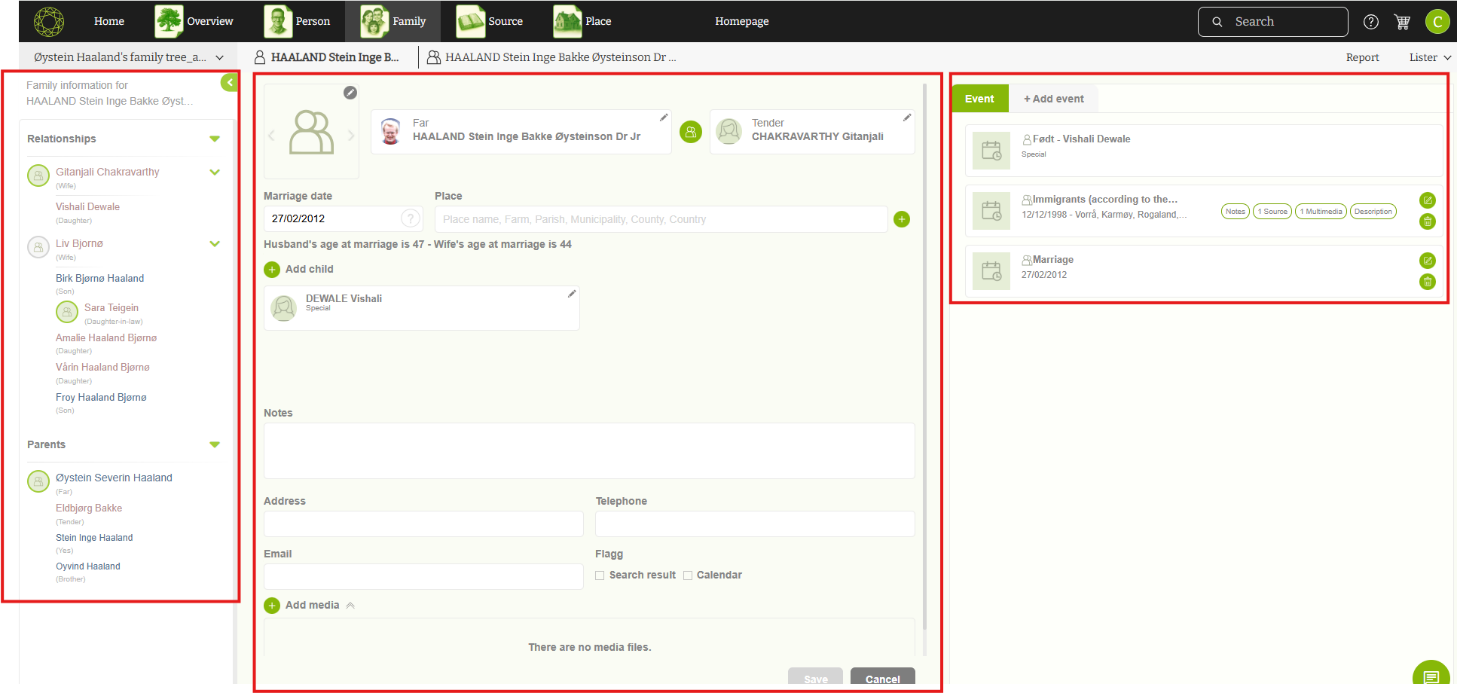Click pencil icon on family photo
Screen dimensions: 1457x693
click(x=350, y=93)
